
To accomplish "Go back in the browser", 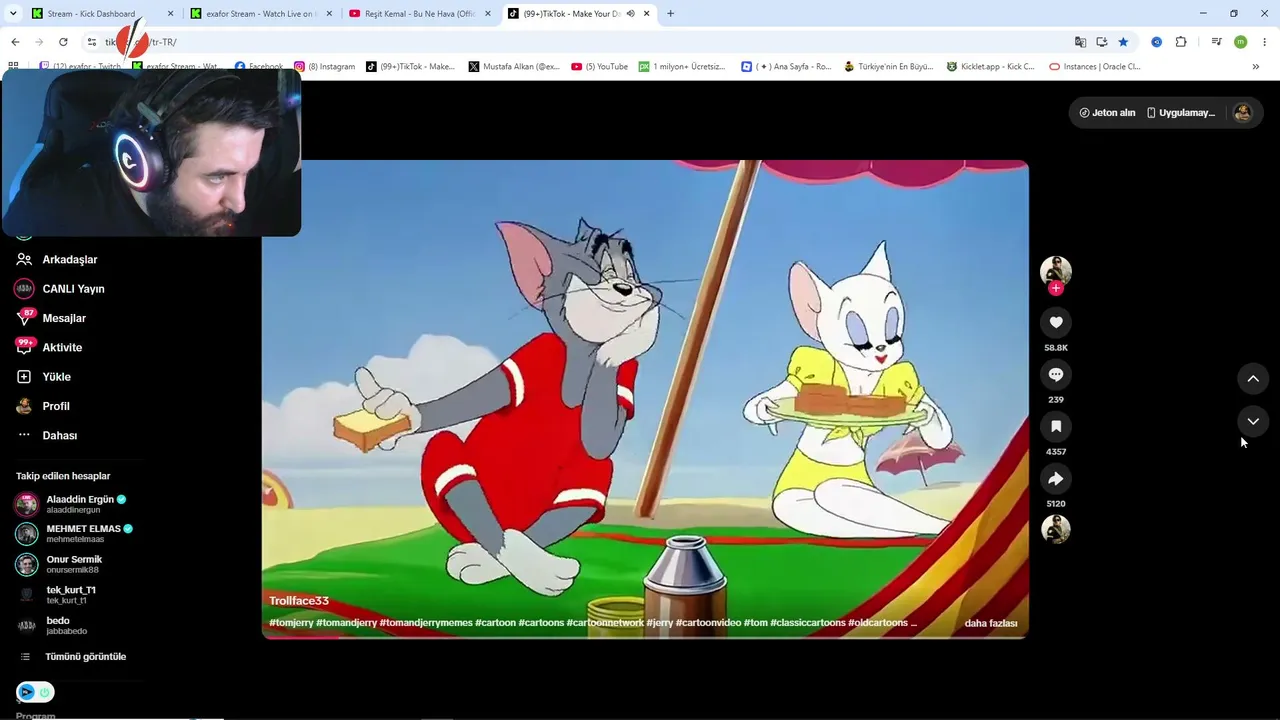I will click(15, 42).
